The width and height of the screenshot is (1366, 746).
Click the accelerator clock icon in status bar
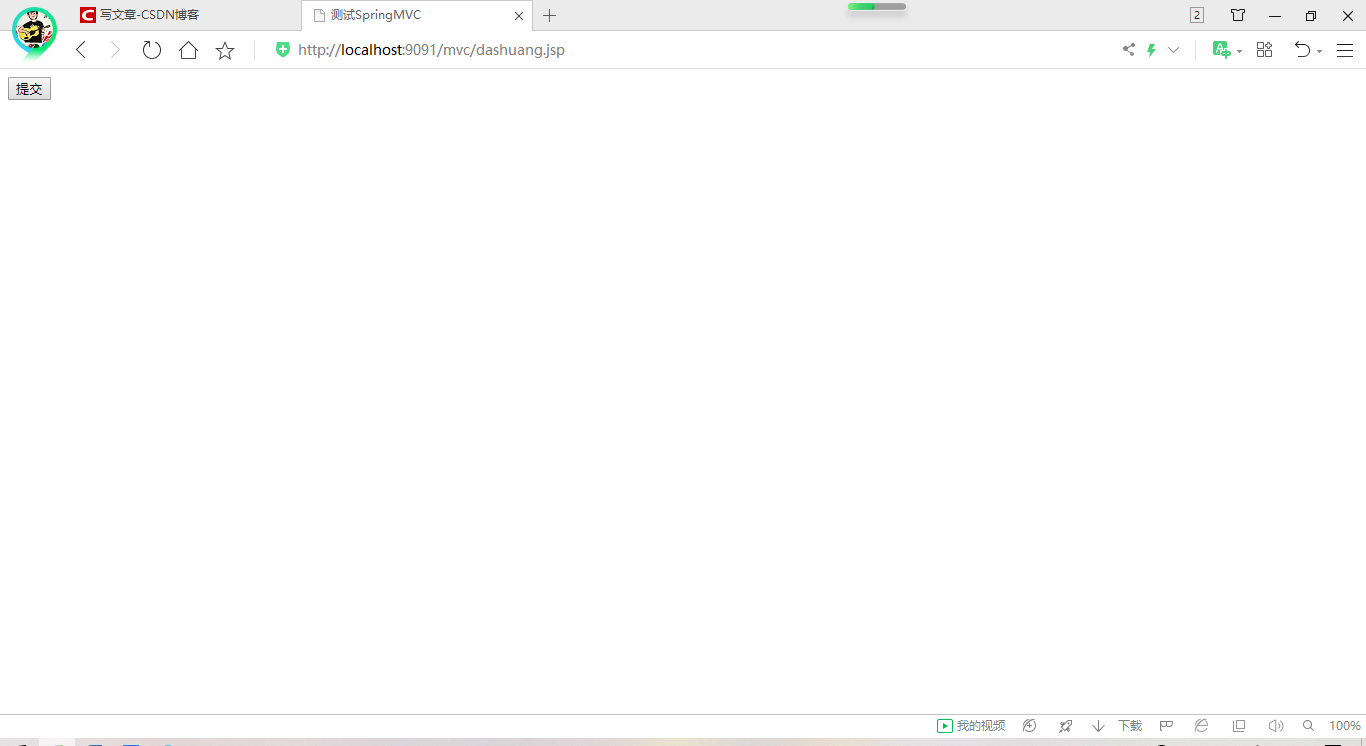pos(1030,726)
